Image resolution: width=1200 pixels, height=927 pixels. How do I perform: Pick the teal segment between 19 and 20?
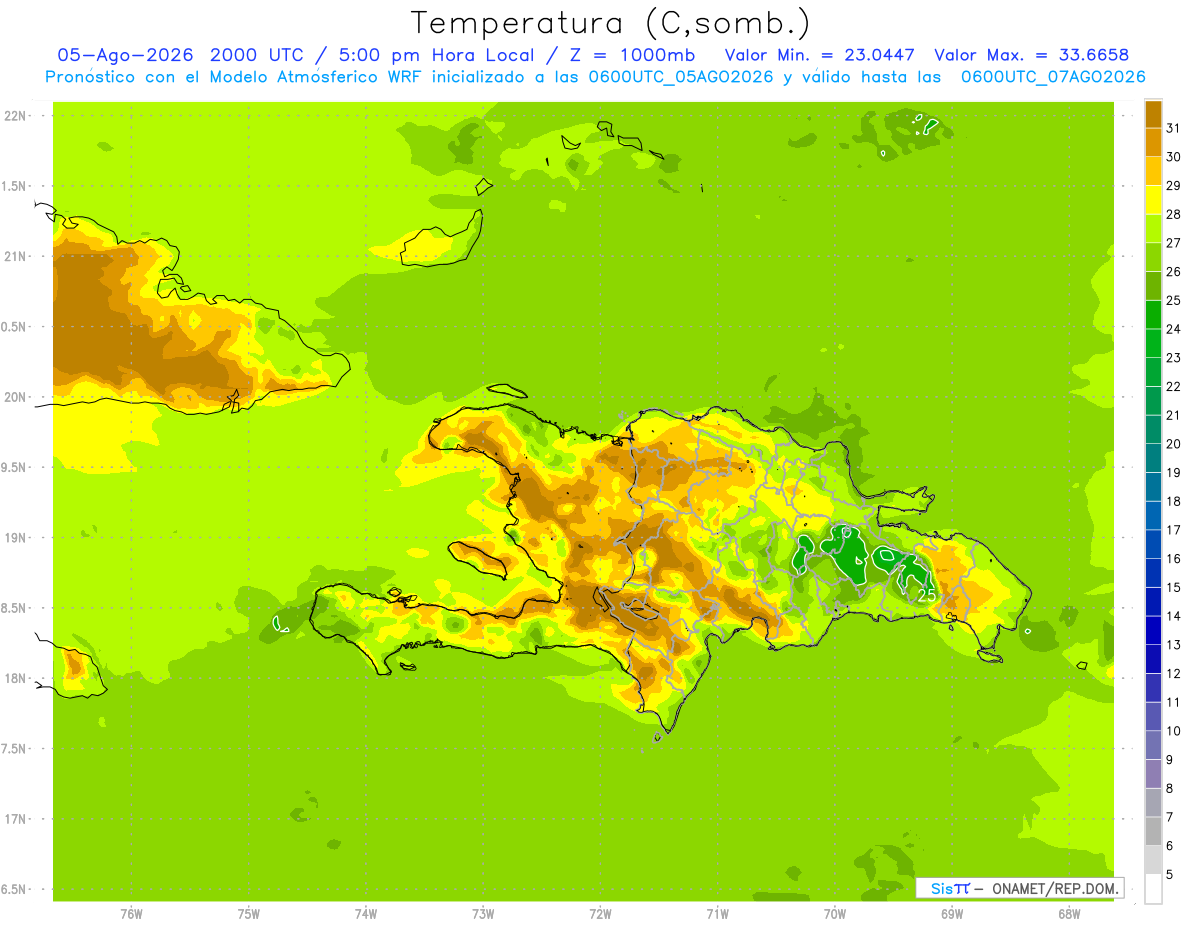(1153, 458)
